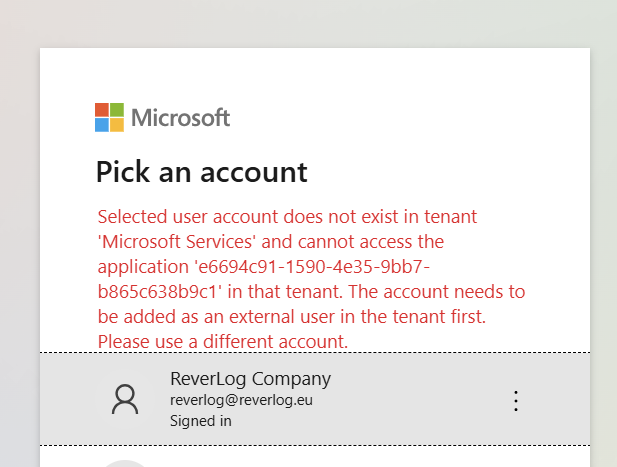Image resolution: width=617 pixels, height=467 pixels.
Task: Click the green square of Microsoft logo
Action: pyautogui.click(x=117, y=110)
